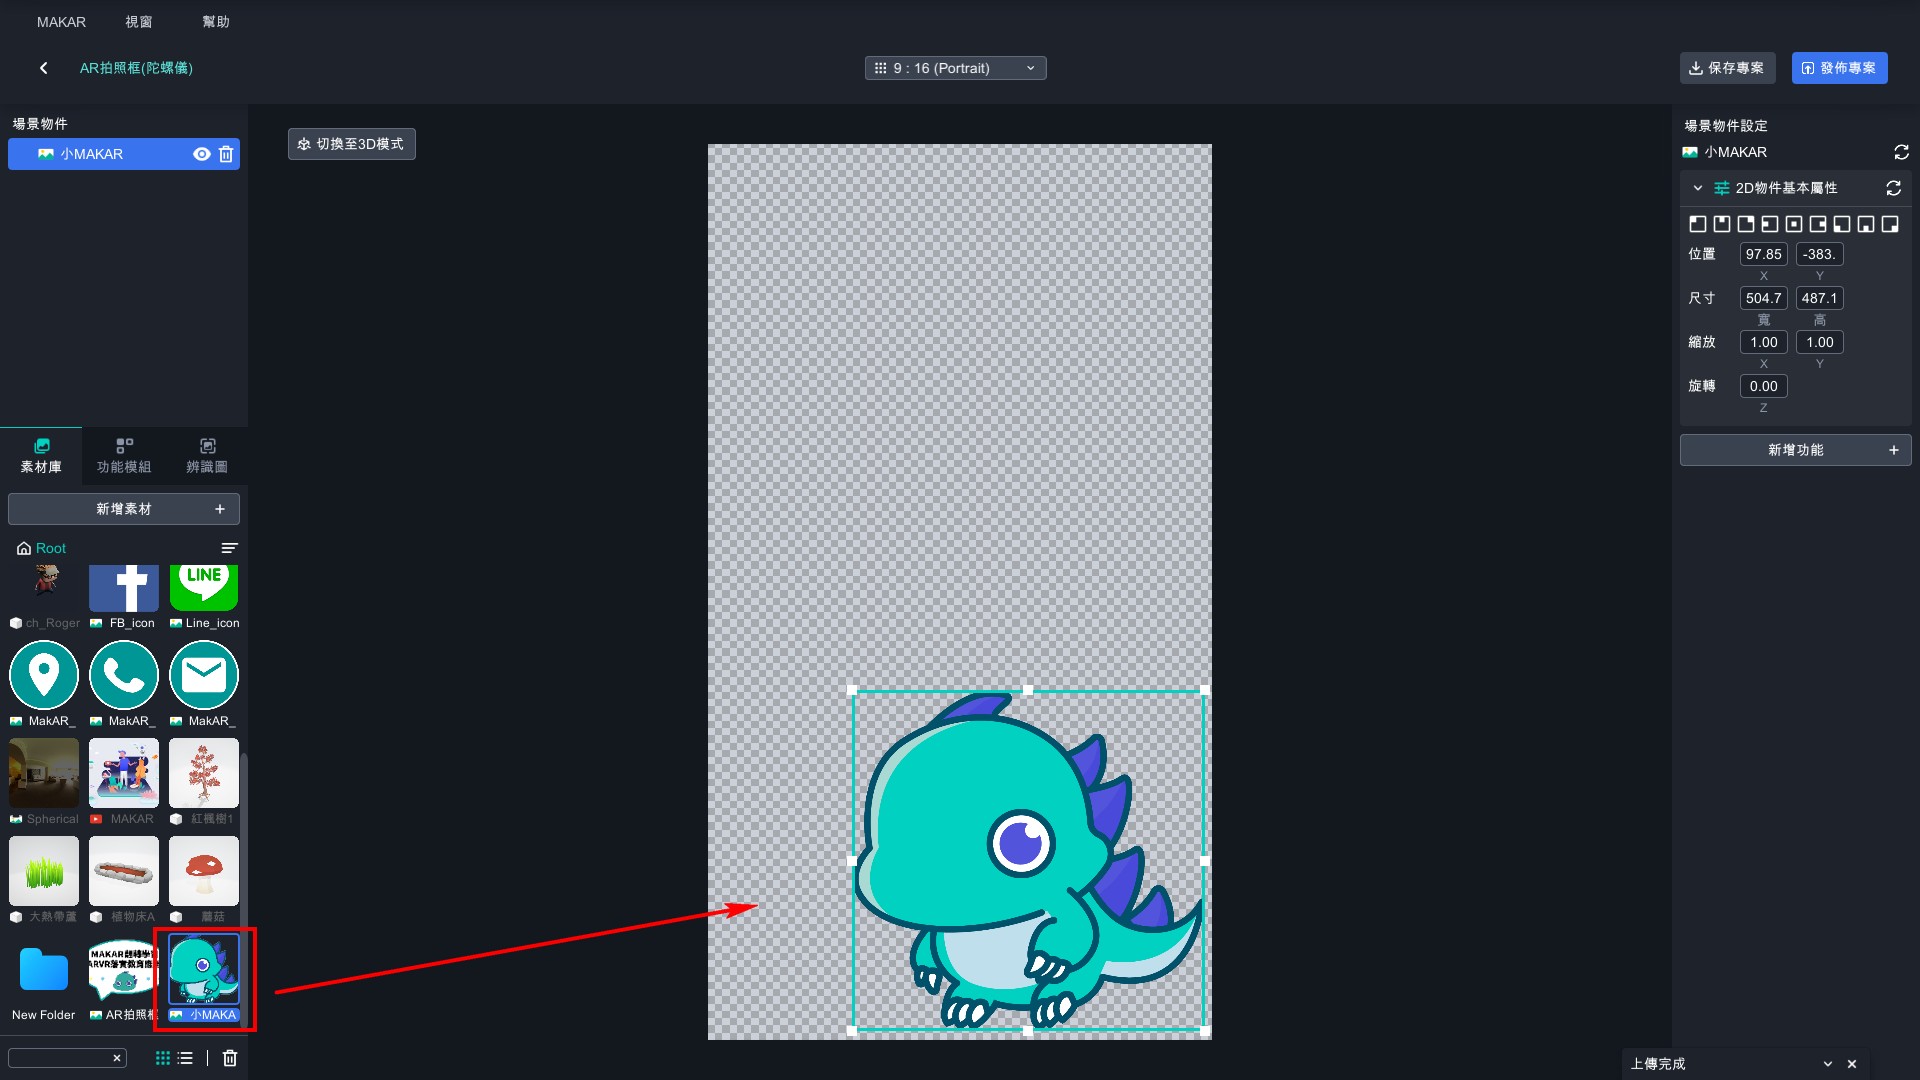Screen dimensions: 1920x1080
Task: Click the height field 487.1
Action: [1819, 298]
